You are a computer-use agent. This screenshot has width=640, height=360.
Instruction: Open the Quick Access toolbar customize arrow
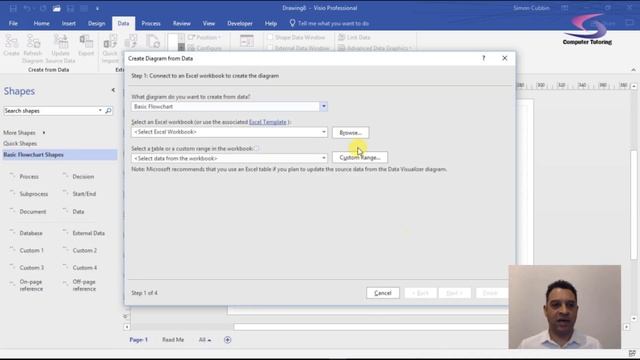[97, 8]
